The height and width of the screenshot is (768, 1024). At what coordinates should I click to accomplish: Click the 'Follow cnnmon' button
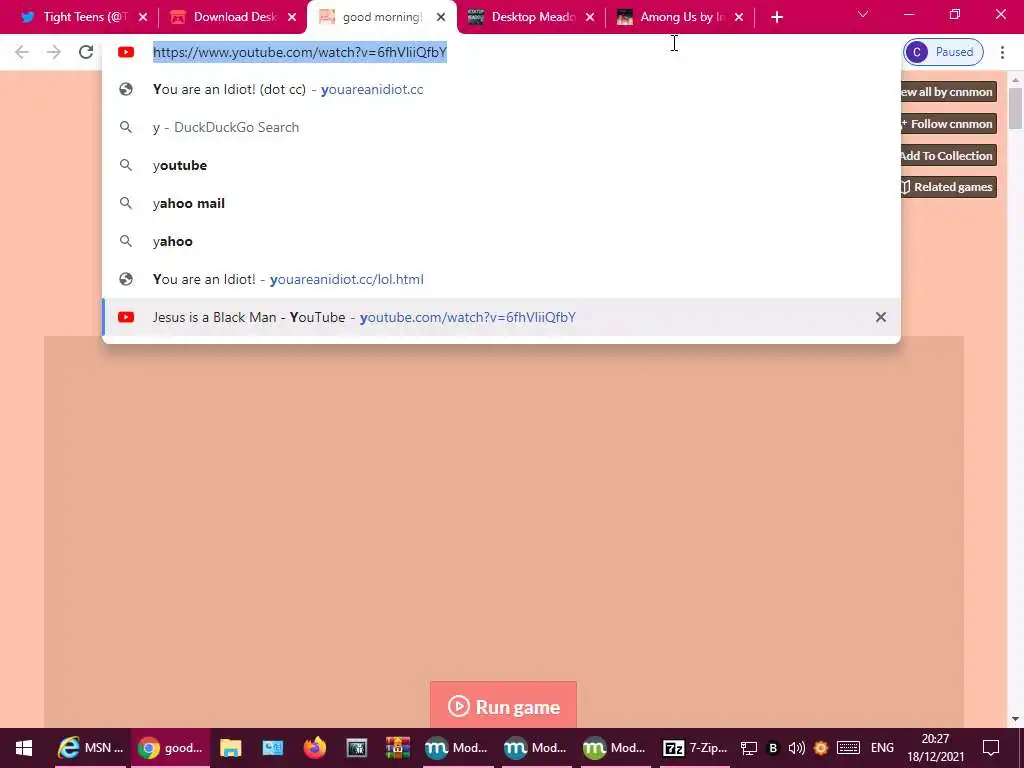tap(948, 123)
